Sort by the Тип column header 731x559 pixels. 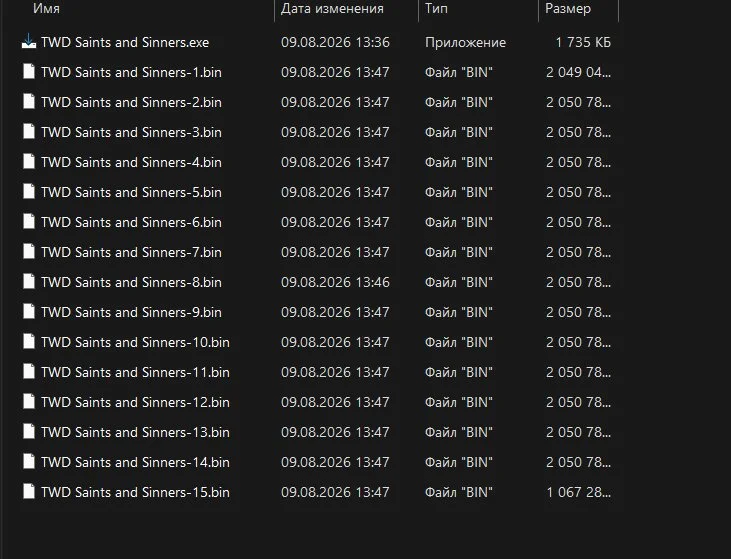pos(436,9)
